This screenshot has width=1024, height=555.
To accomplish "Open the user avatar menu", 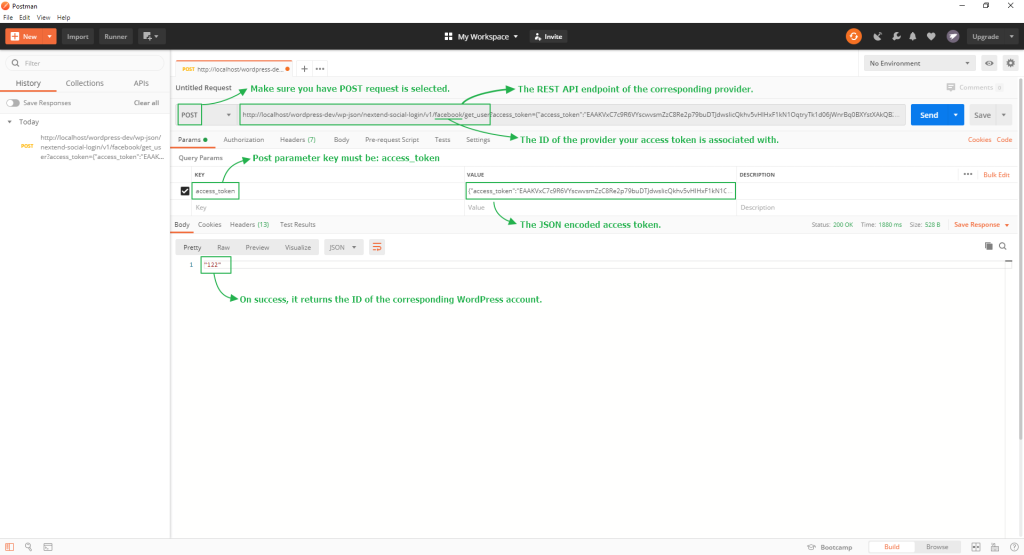I will click(x=953, y=37).
